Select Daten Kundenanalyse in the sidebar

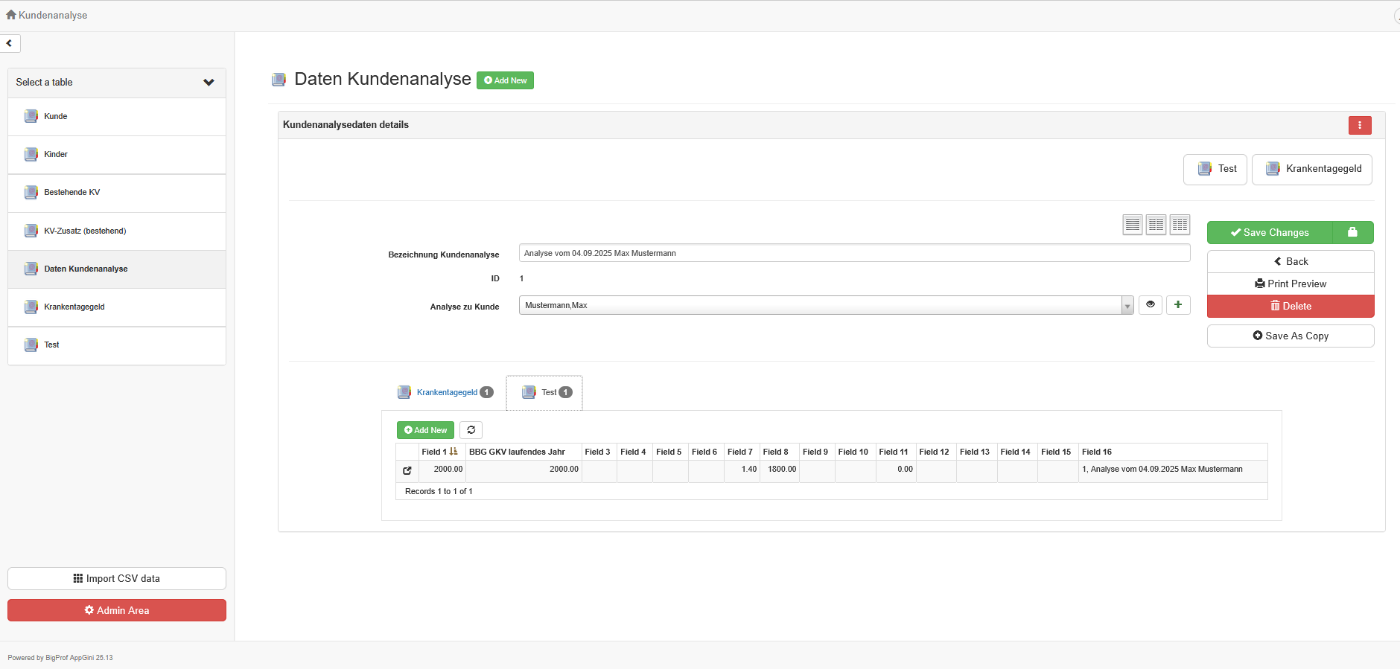(x=117, y=269)
